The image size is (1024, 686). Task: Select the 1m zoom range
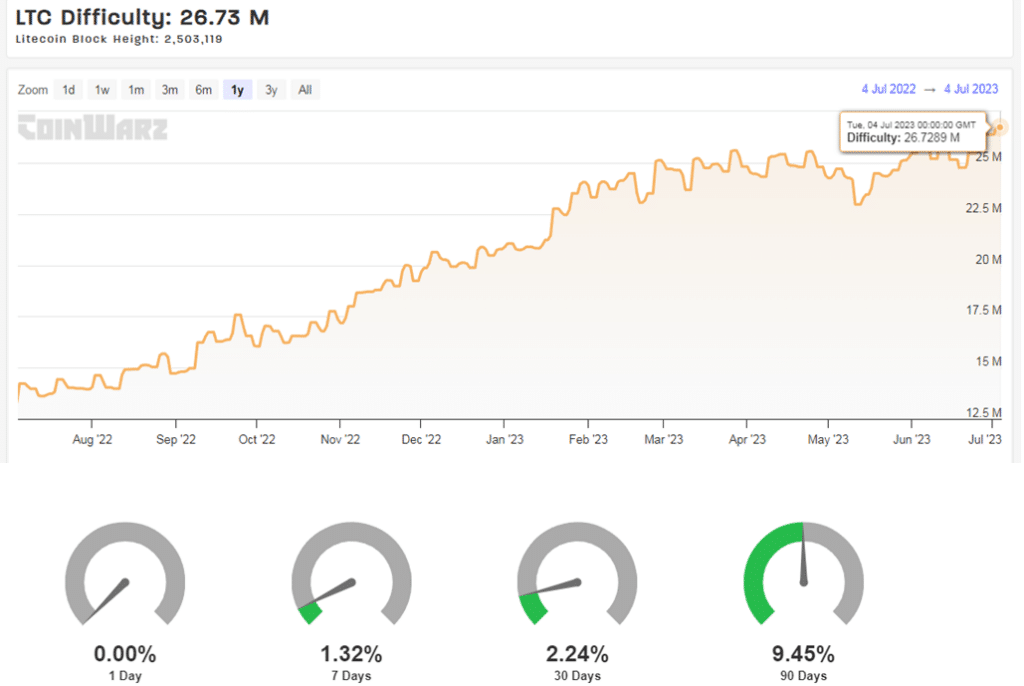136,90
